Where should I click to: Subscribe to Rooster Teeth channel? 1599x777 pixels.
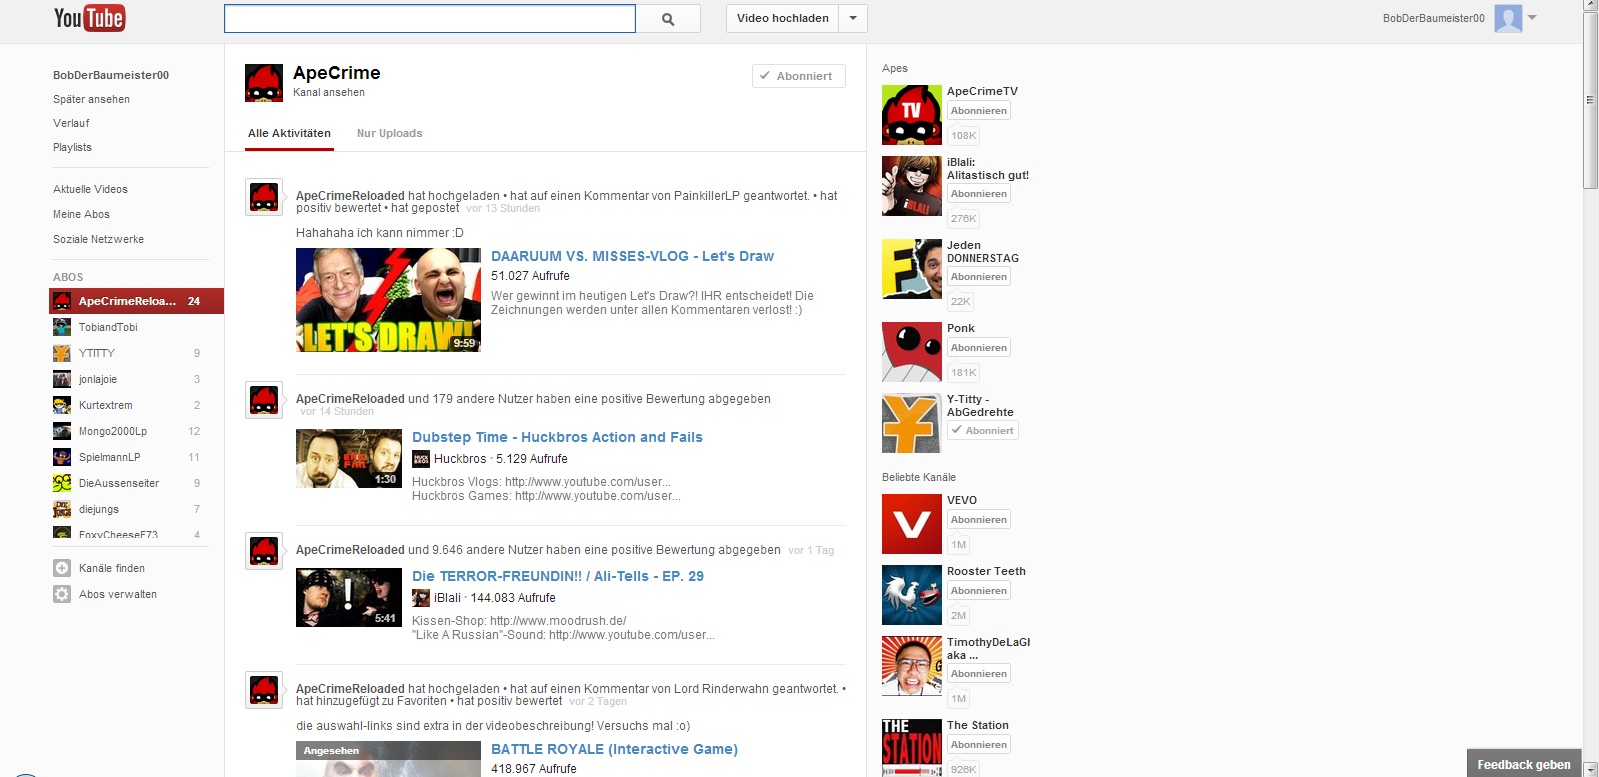[x=979, y=591]
